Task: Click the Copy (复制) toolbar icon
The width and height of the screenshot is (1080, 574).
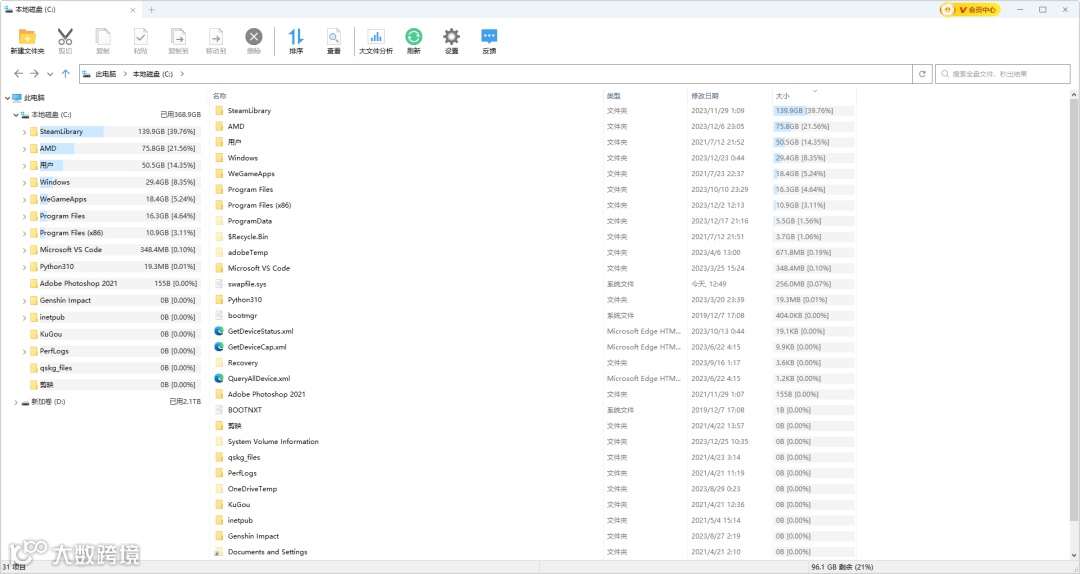Action: pyautogui.click(x=103, y=37)
